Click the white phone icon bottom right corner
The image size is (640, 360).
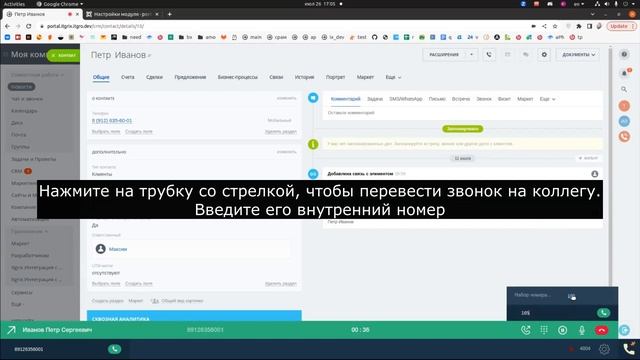[629, 349]
